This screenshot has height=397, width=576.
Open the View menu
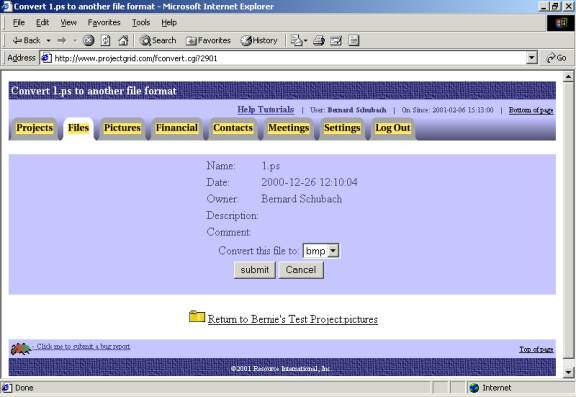point(69,23)
